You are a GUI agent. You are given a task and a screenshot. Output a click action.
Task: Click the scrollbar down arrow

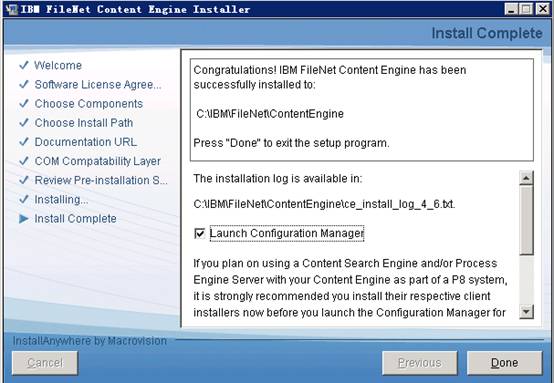pyautogui.click(x=526, y=312)
